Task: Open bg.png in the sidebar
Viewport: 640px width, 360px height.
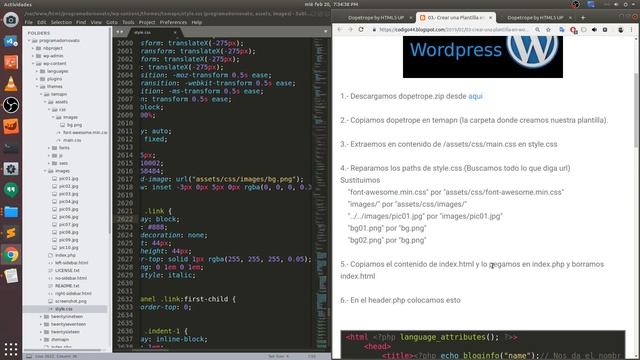Action: (x=74, y=125)
